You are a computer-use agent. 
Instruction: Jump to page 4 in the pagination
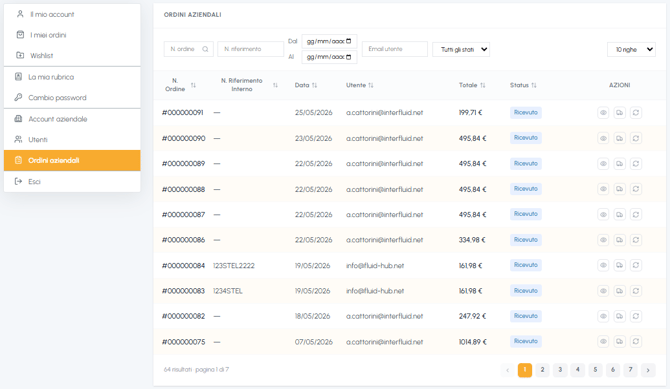click(x=577, y=370)
